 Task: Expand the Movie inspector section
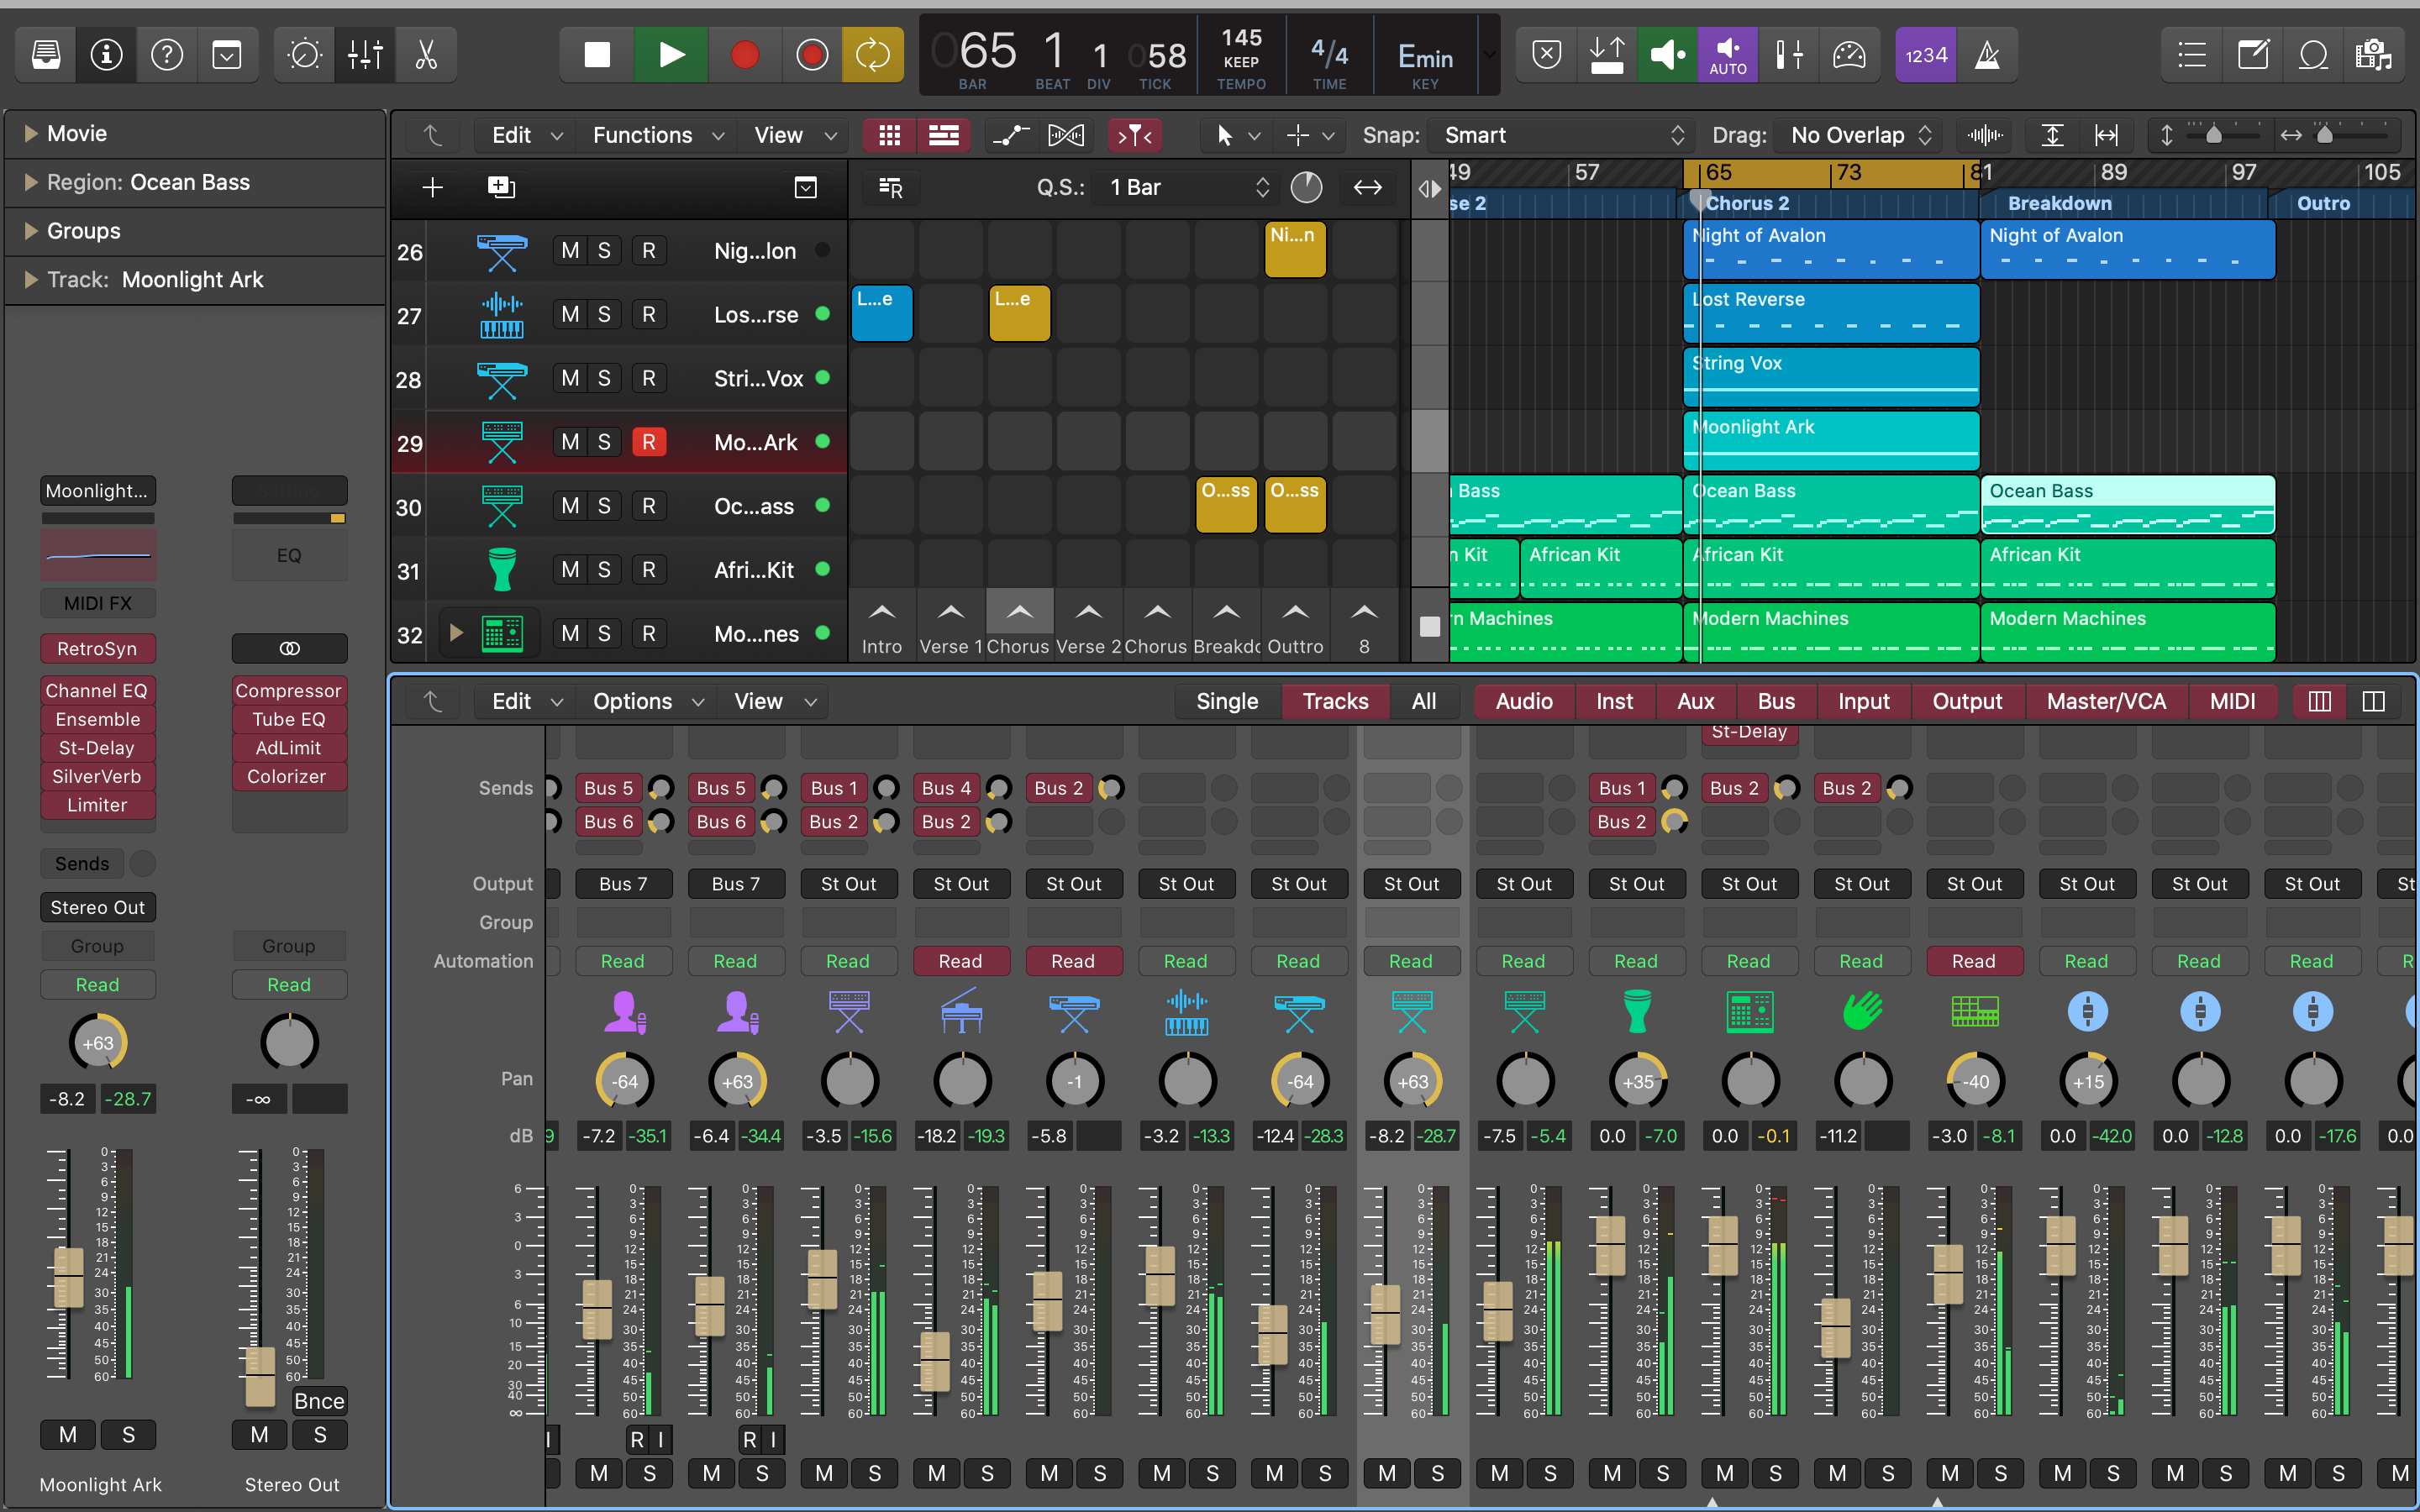pyautogui.click(x=31, y=133)
